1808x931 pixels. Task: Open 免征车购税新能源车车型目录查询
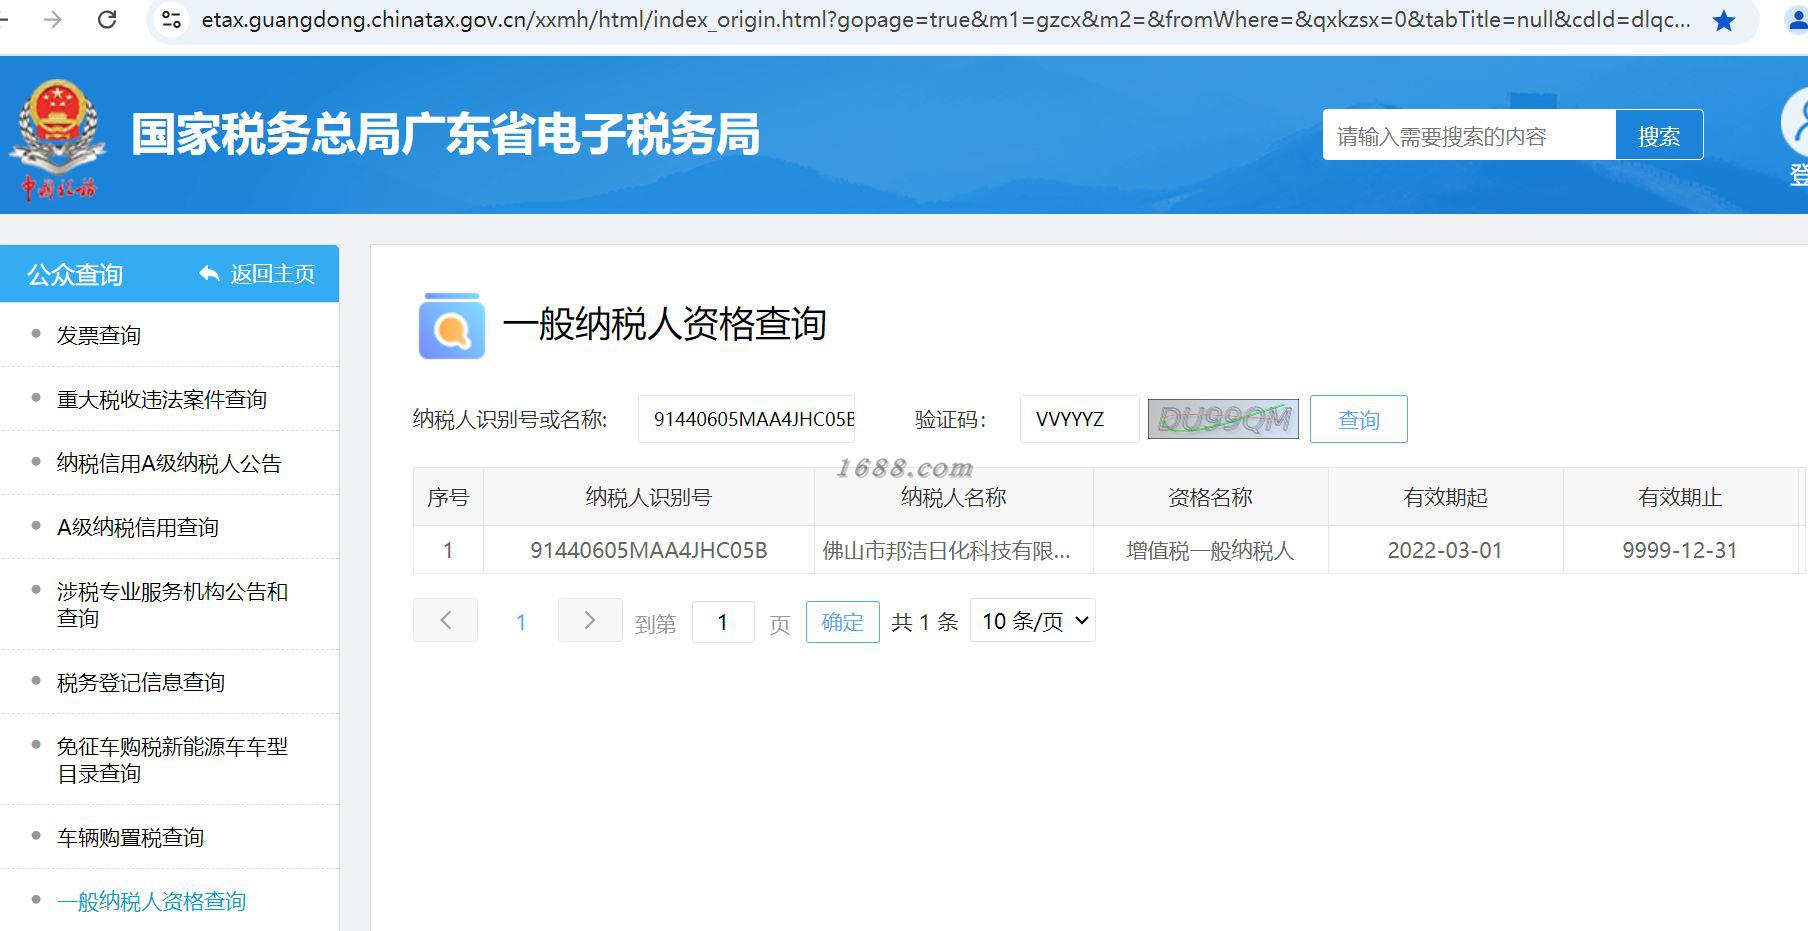172,759
